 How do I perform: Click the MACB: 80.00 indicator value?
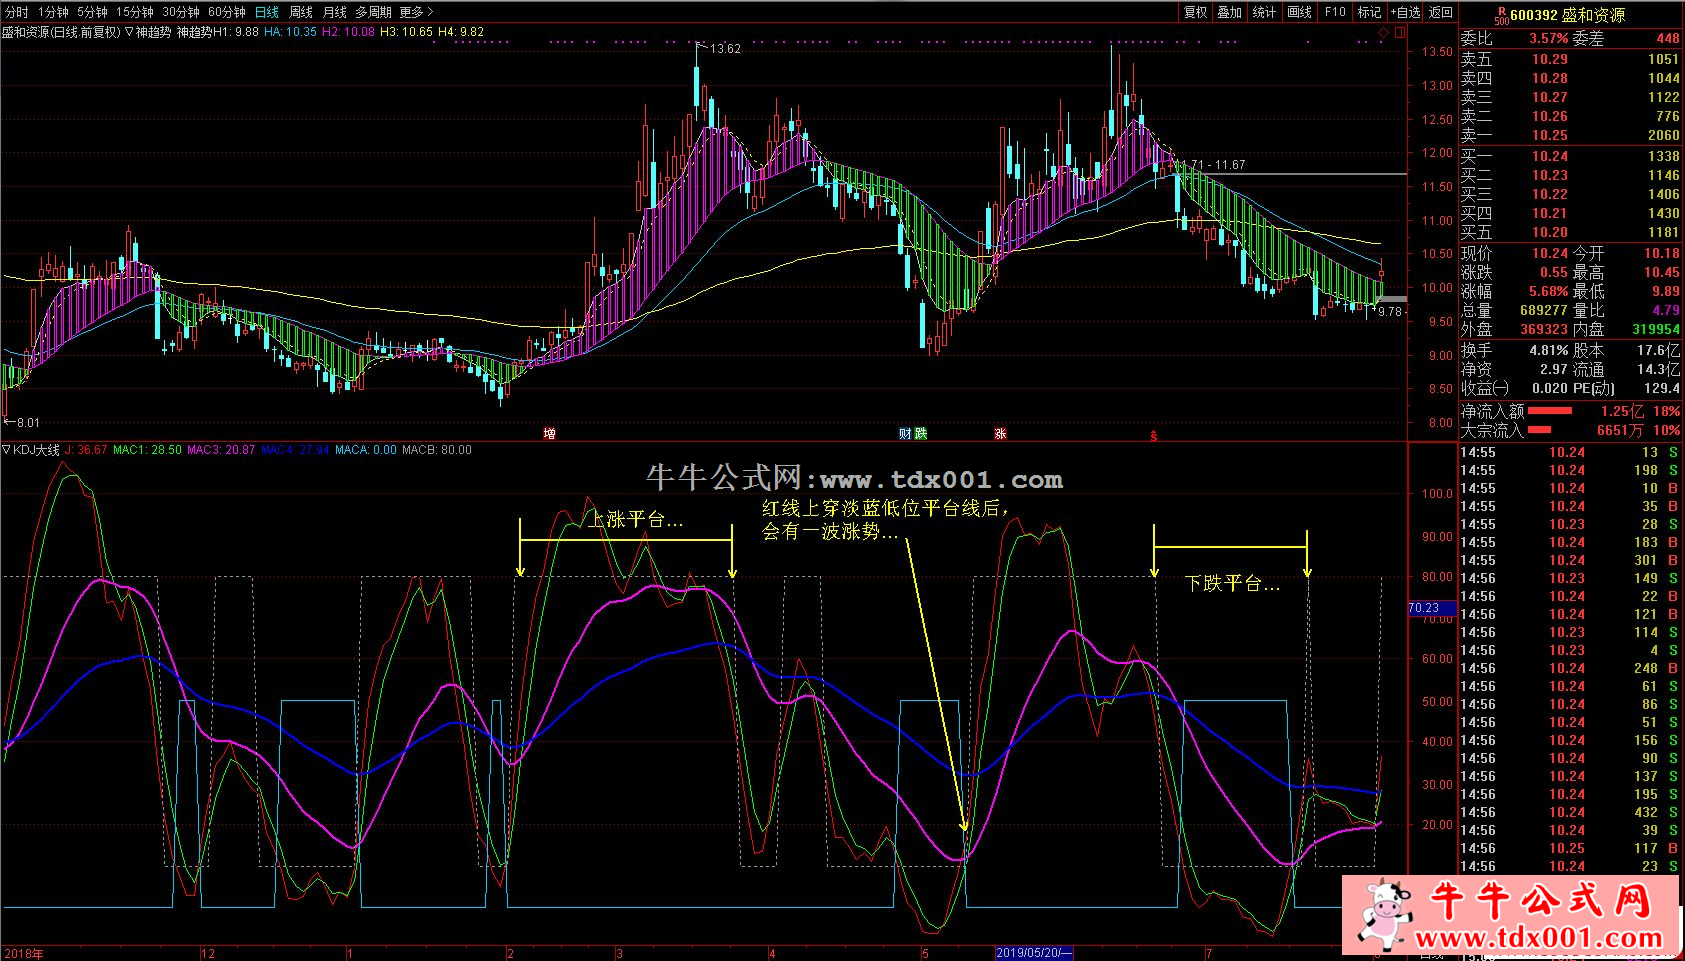click(x=437, y=450)
